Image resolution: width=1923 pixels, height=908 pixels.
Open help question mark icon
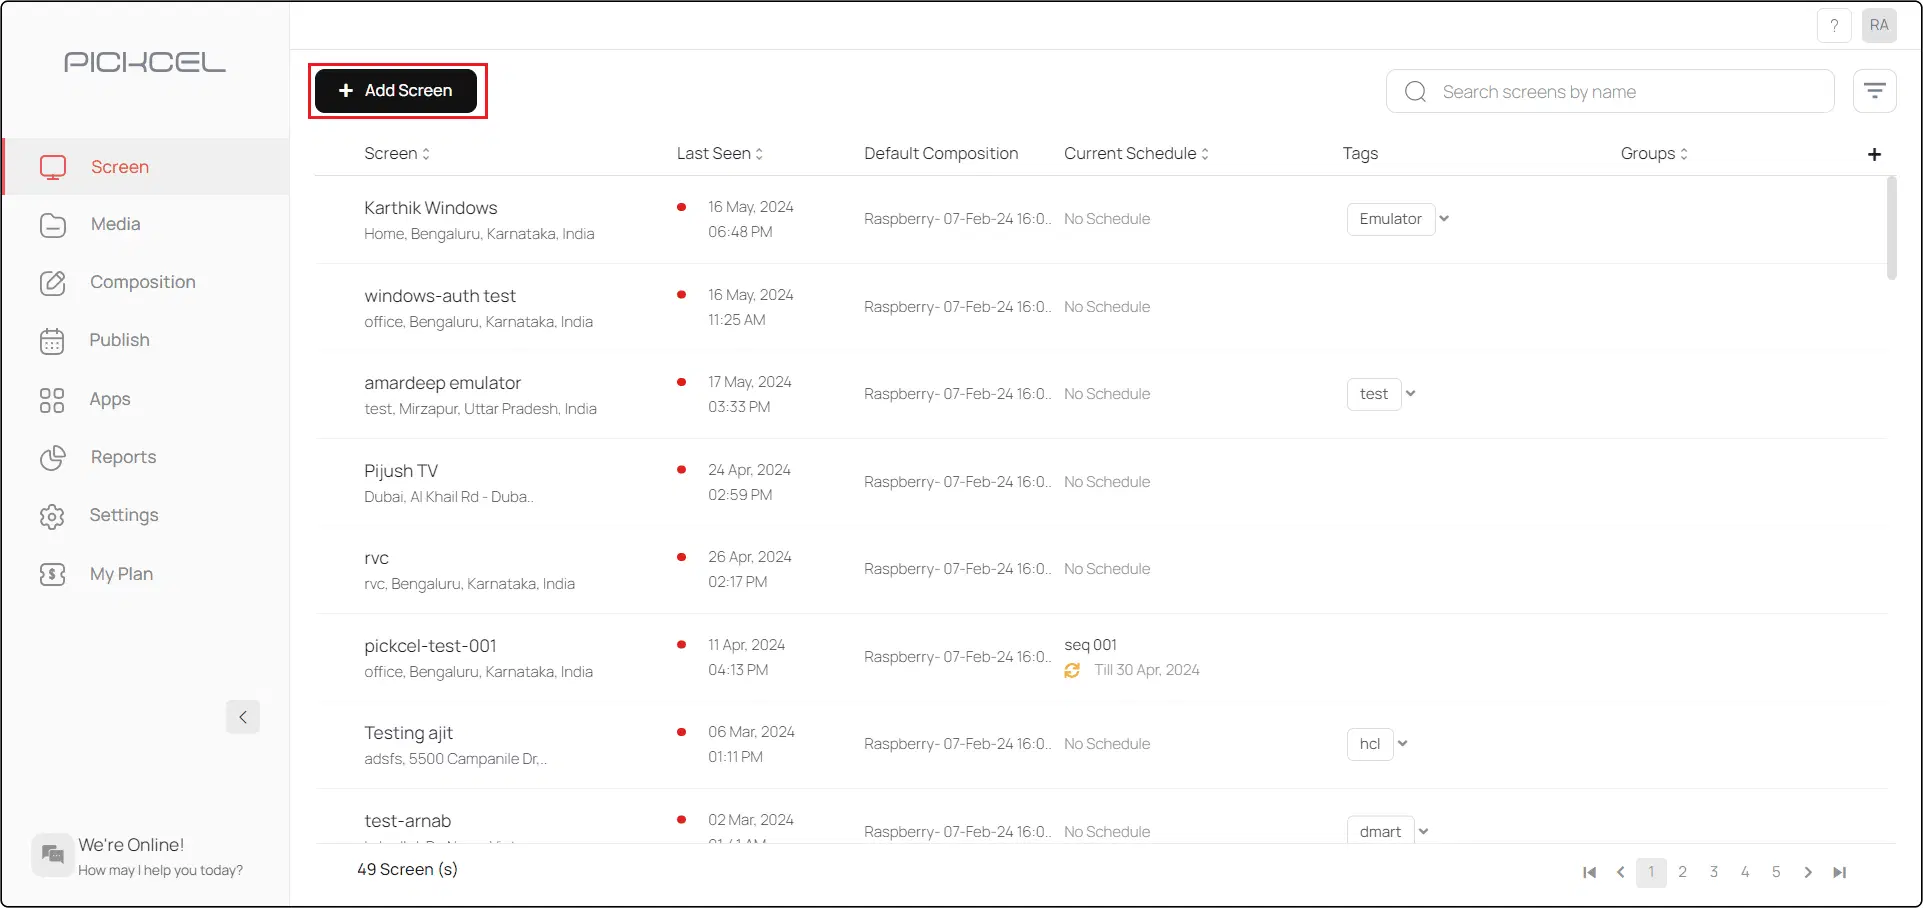[1833, 26]
